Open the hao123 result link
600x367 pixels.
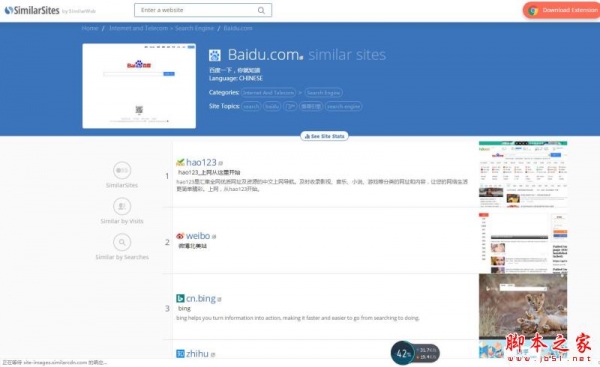tap(201, 162)
